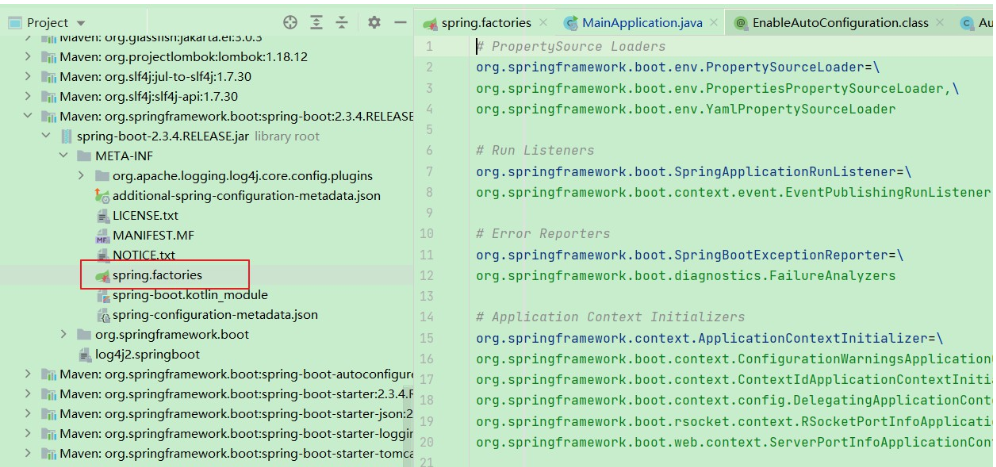Expand Maven lombok:1.18.12 library node
Image resolution: width=996 pixels, height=467 pixels.
(x=27, y=57)
